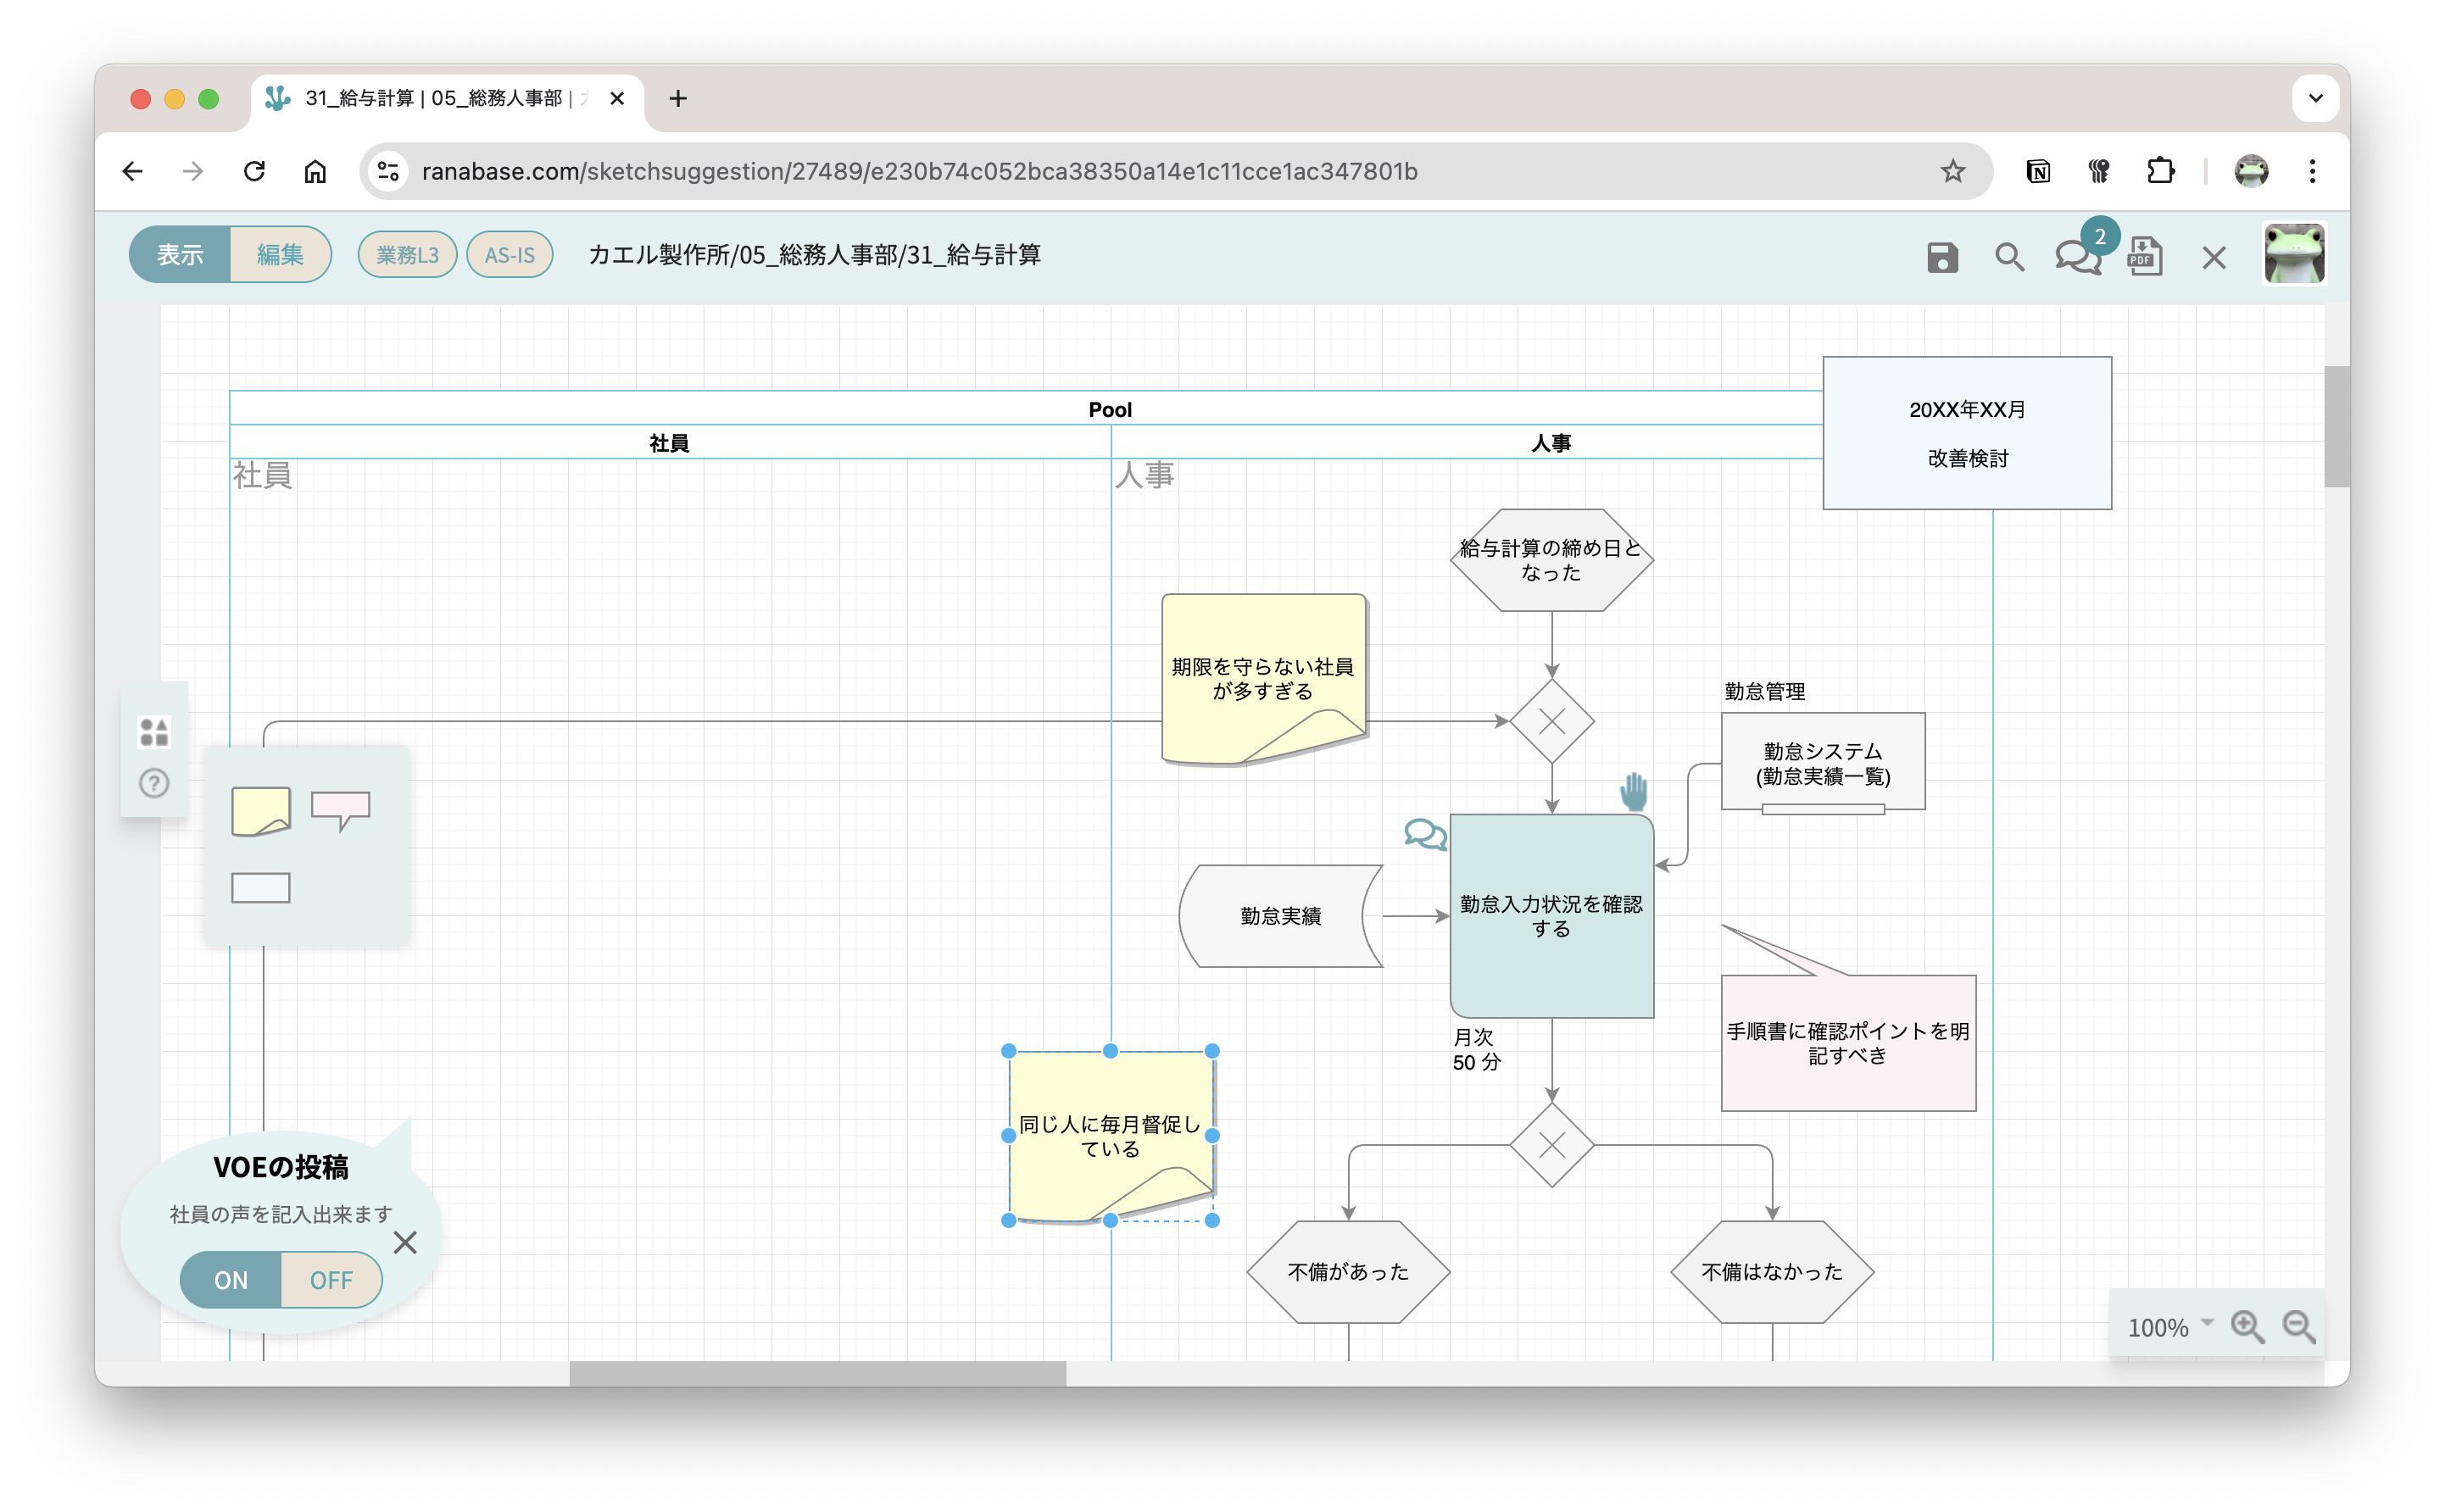The width and height of the screenshot is (2445, 1512).
Task: Click the 月次 50 分 label
Action: 1476,1049
